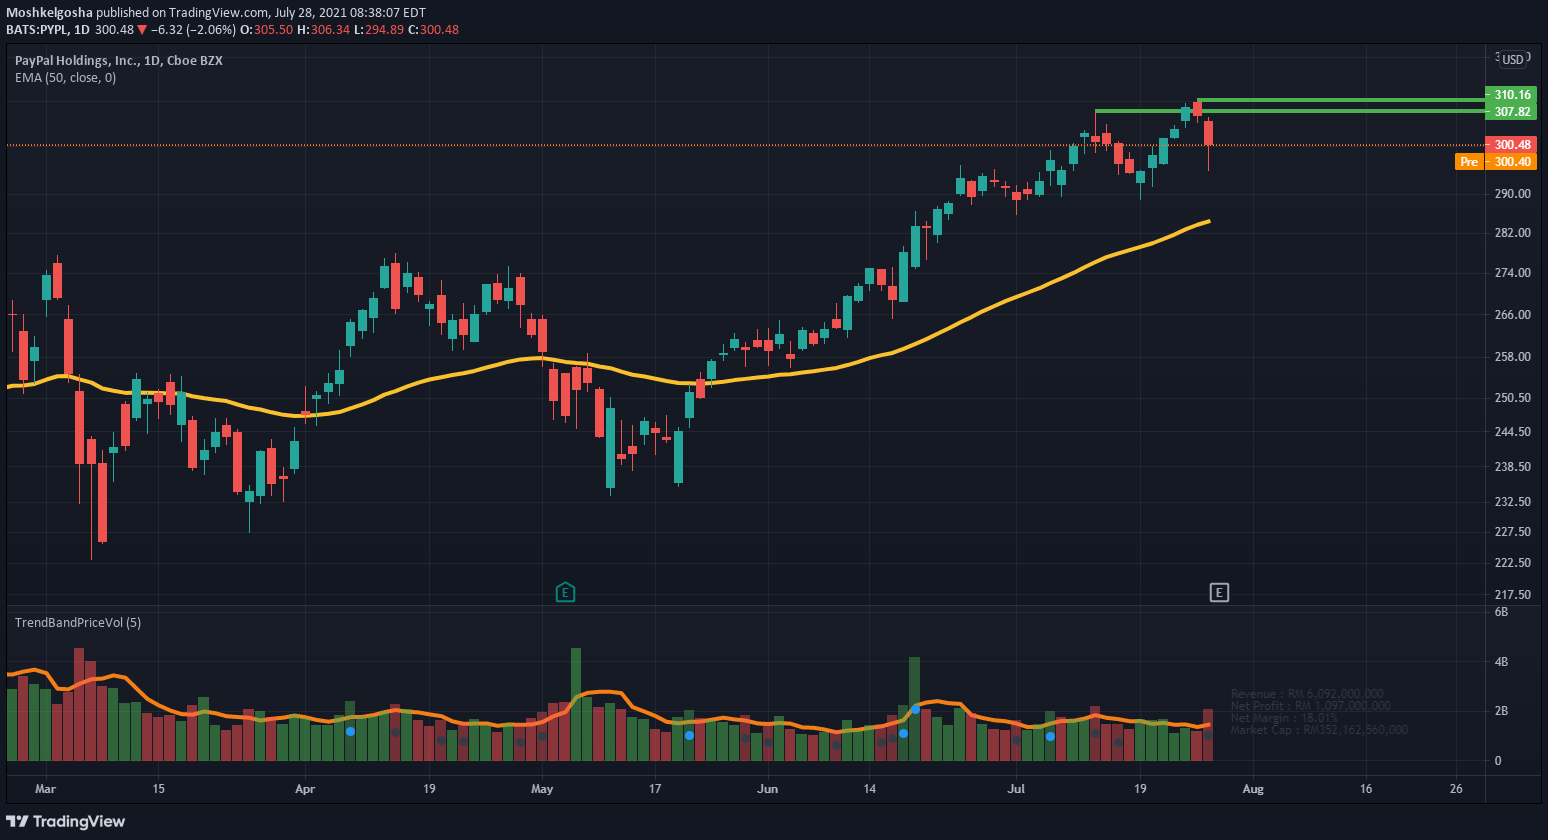Click the May label on time axis
Image resolution: width=1548 pixels, height=840 pixels.
pos(542,789)
